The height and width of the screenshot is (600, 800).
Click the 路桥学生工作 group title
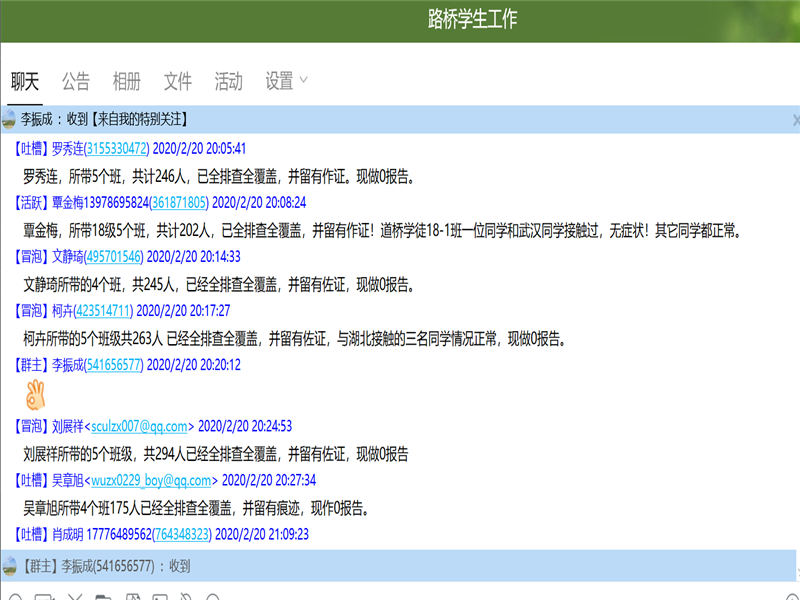coord(472,19)
